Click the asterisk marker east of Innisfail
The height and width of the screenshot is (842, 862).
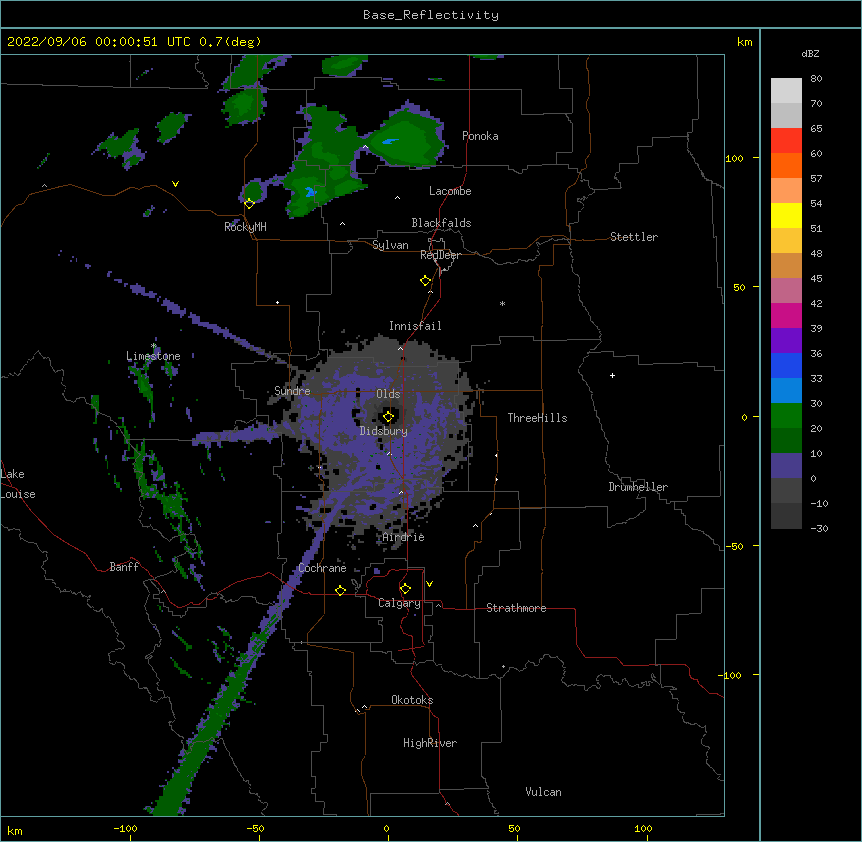click(x=502, y=303)
